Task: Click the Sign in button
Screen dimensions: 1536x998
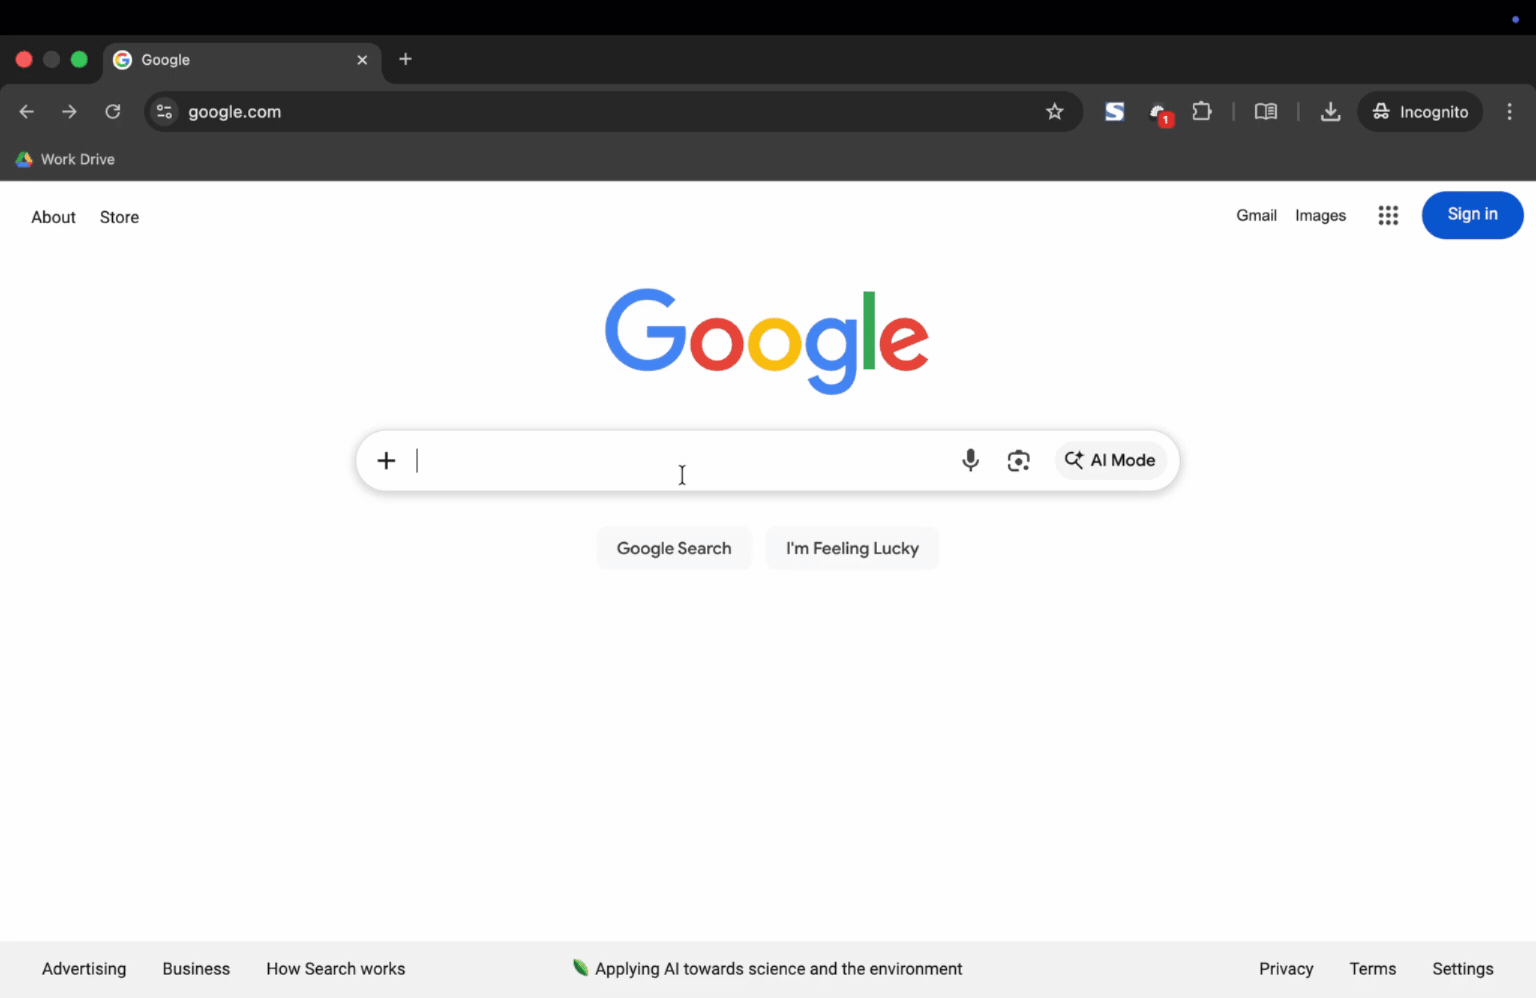Action: 1472,215
